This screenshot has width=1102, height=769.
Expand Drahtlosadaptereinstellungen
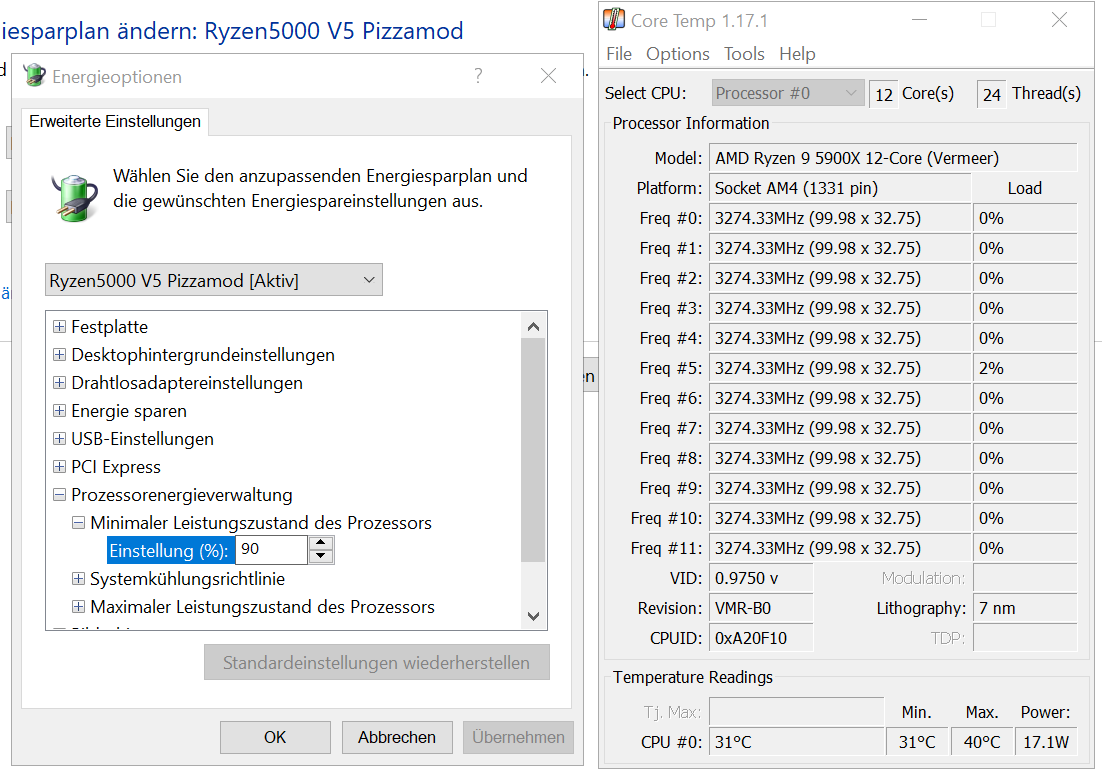tap(58, 382)
